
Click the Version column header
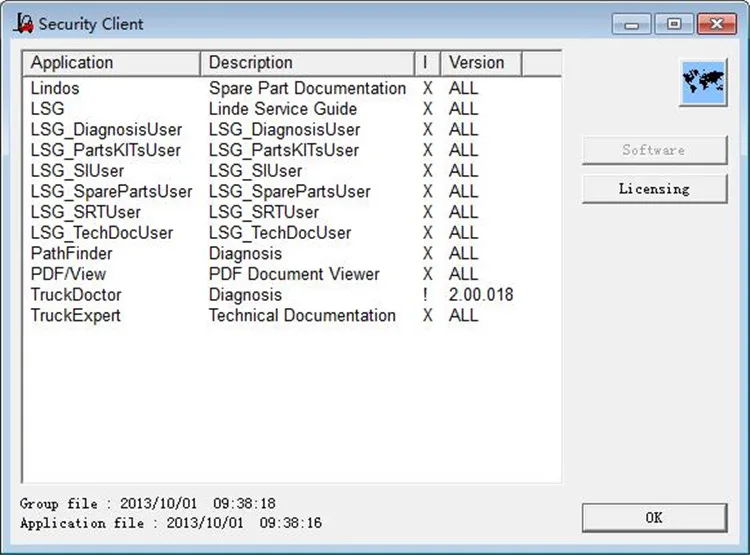(x=480, y=63)
